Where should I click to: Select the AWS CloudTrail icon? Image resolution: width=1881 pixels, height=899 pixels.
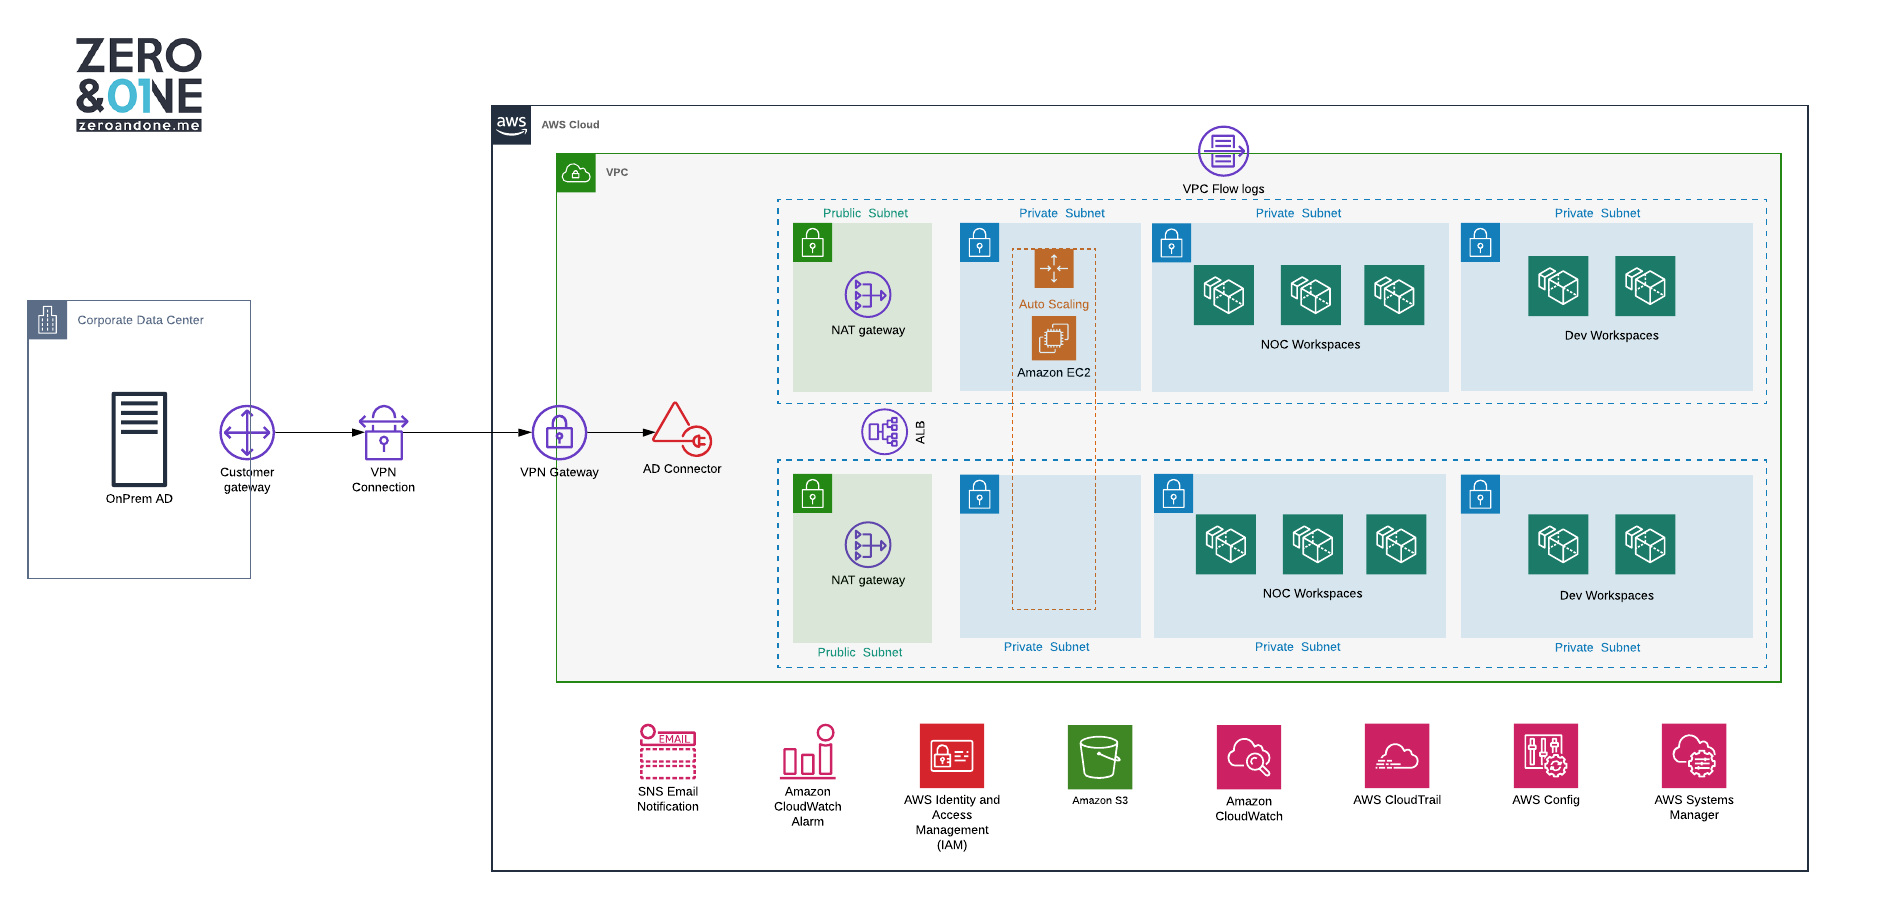[x=1397, y=756]
